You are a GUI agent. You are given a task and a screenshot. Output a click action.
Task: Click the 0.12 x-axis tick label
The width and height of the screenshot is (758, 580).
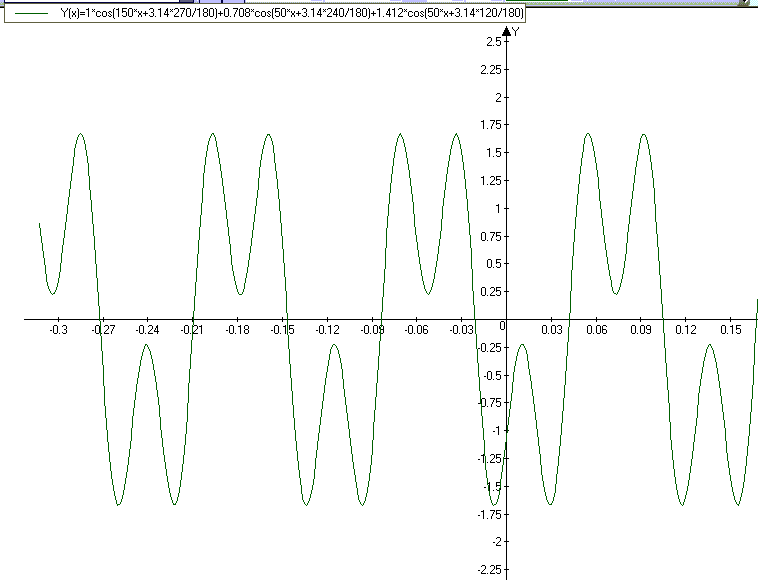tap(685, 330)
